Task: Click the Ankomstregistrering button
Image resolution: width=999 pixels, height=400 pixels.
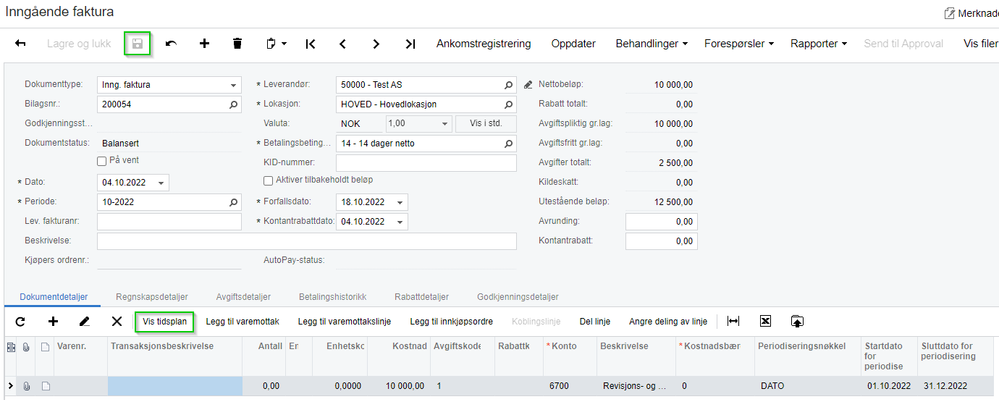Action: (x=484, y=43)
